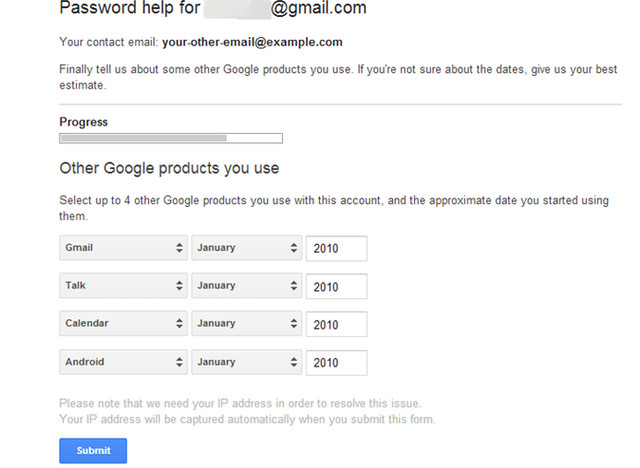This screenshot has height=468, width=640.
Task: Open the month dropdown in the Talk row
Action: (x=246, y=286)
